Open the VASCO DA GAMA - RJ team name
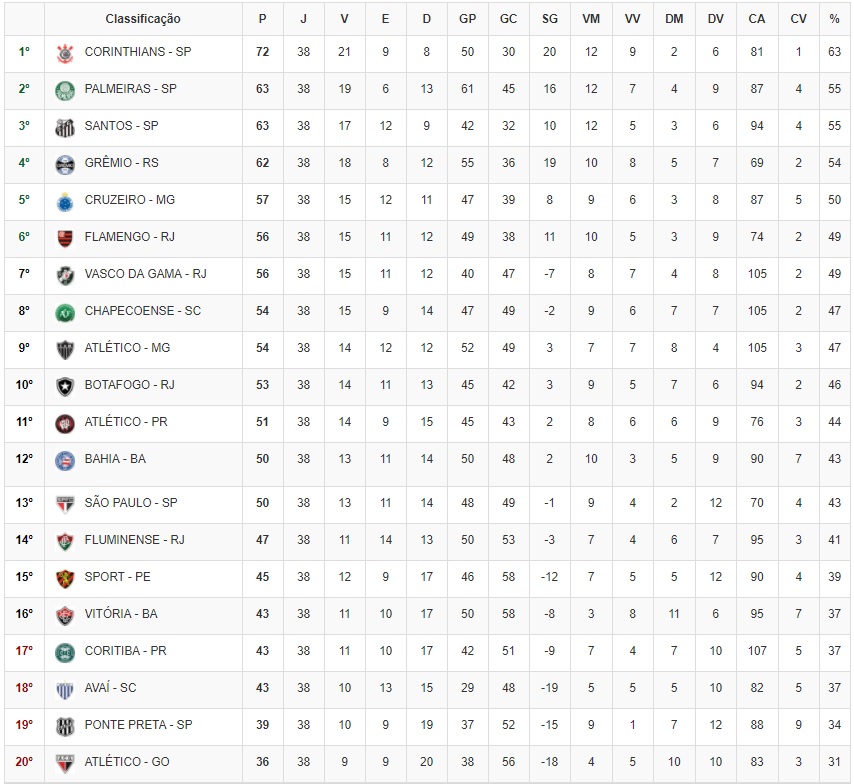The height and width of the screenshot is (784, 854). [145, 274]
